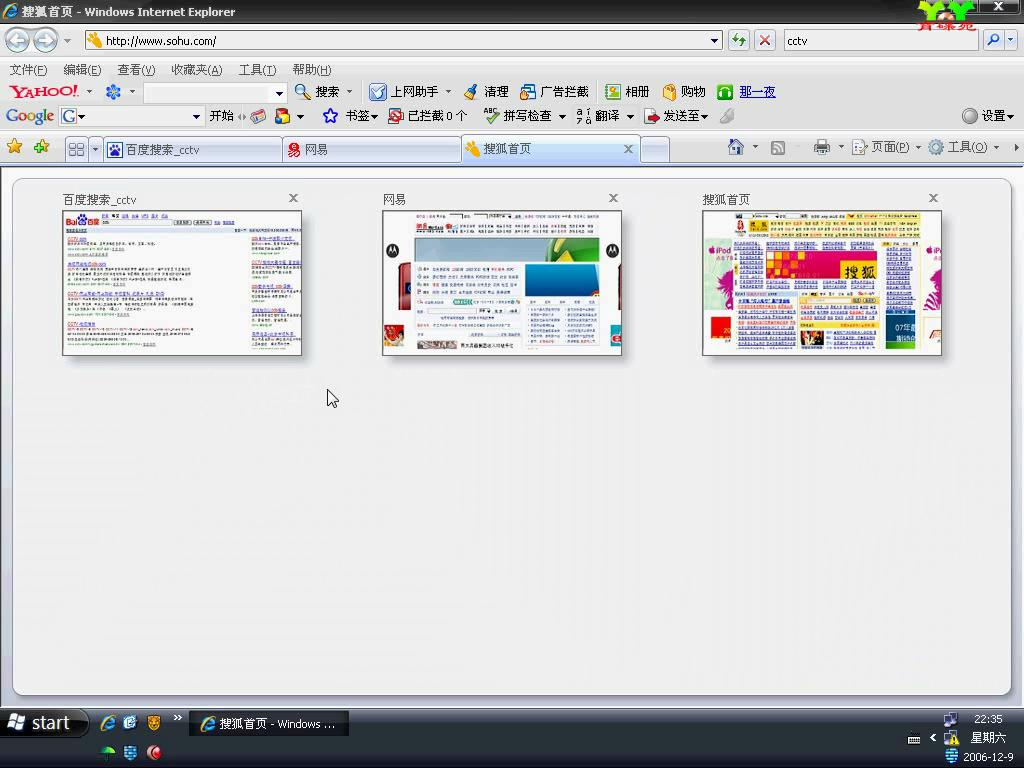Screen dimensions: 1024x768
Task: Close the 网易 thumbnail with its X
Action: (613, 198)
